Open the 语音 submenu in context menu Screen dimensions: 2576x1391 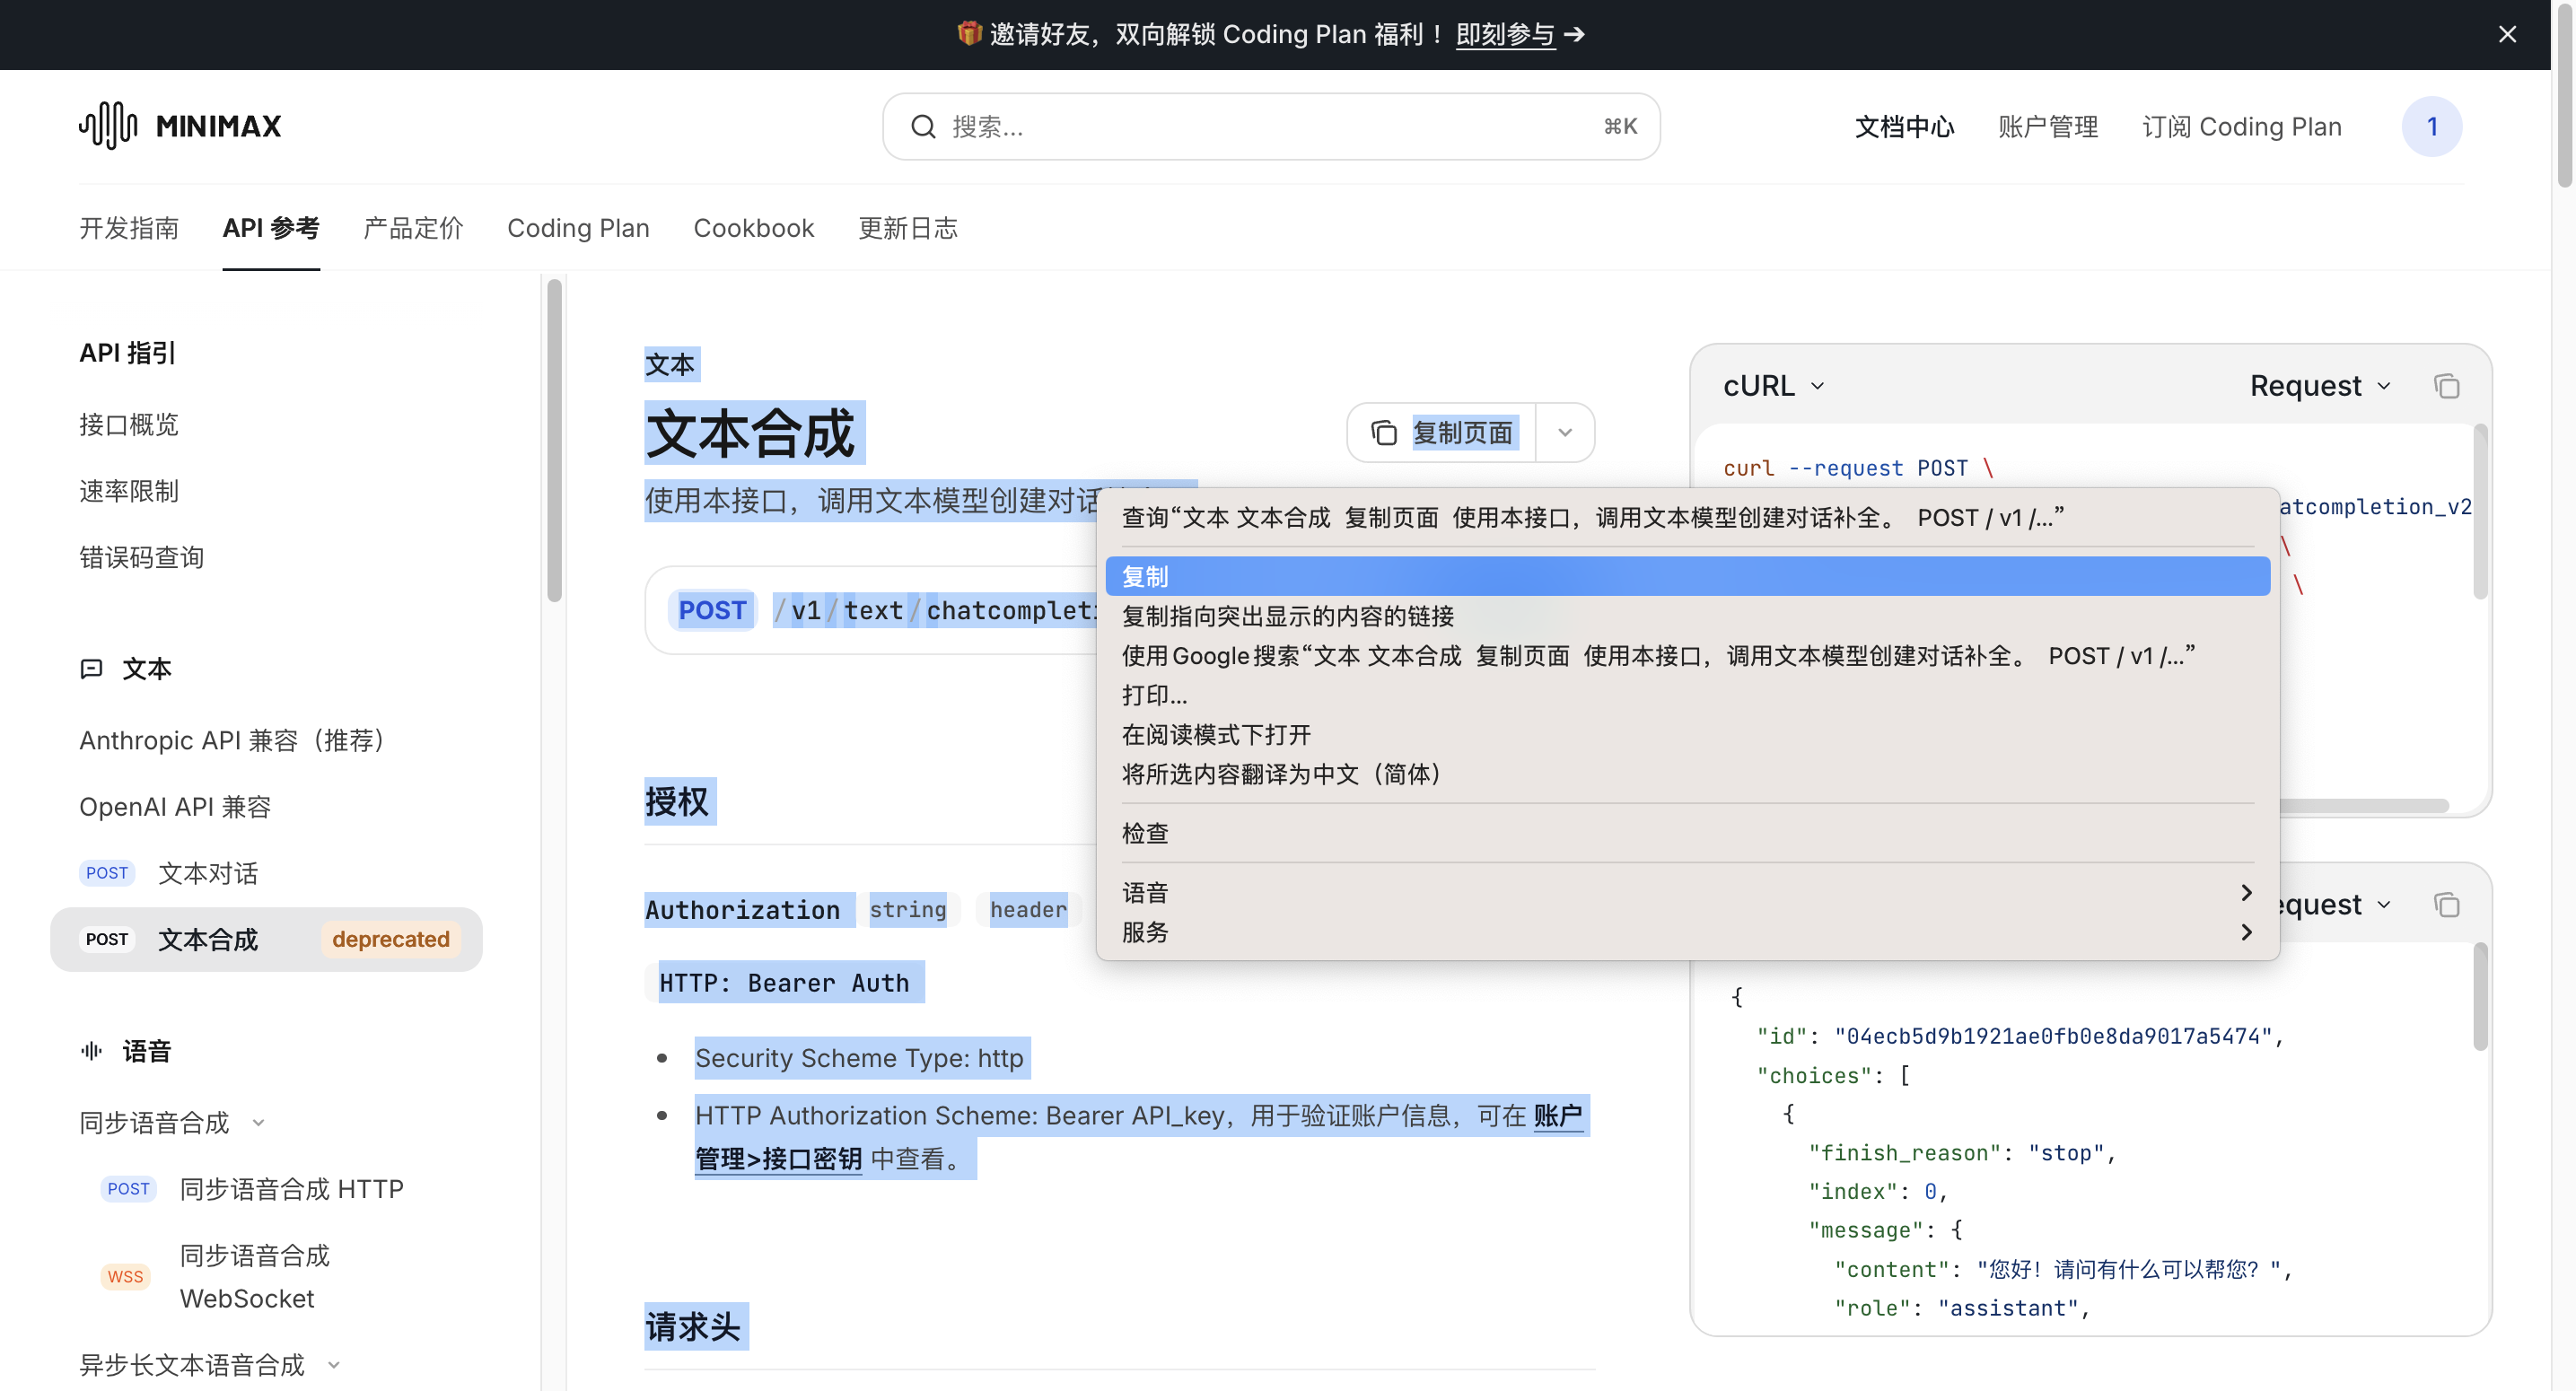[1688, 893]
